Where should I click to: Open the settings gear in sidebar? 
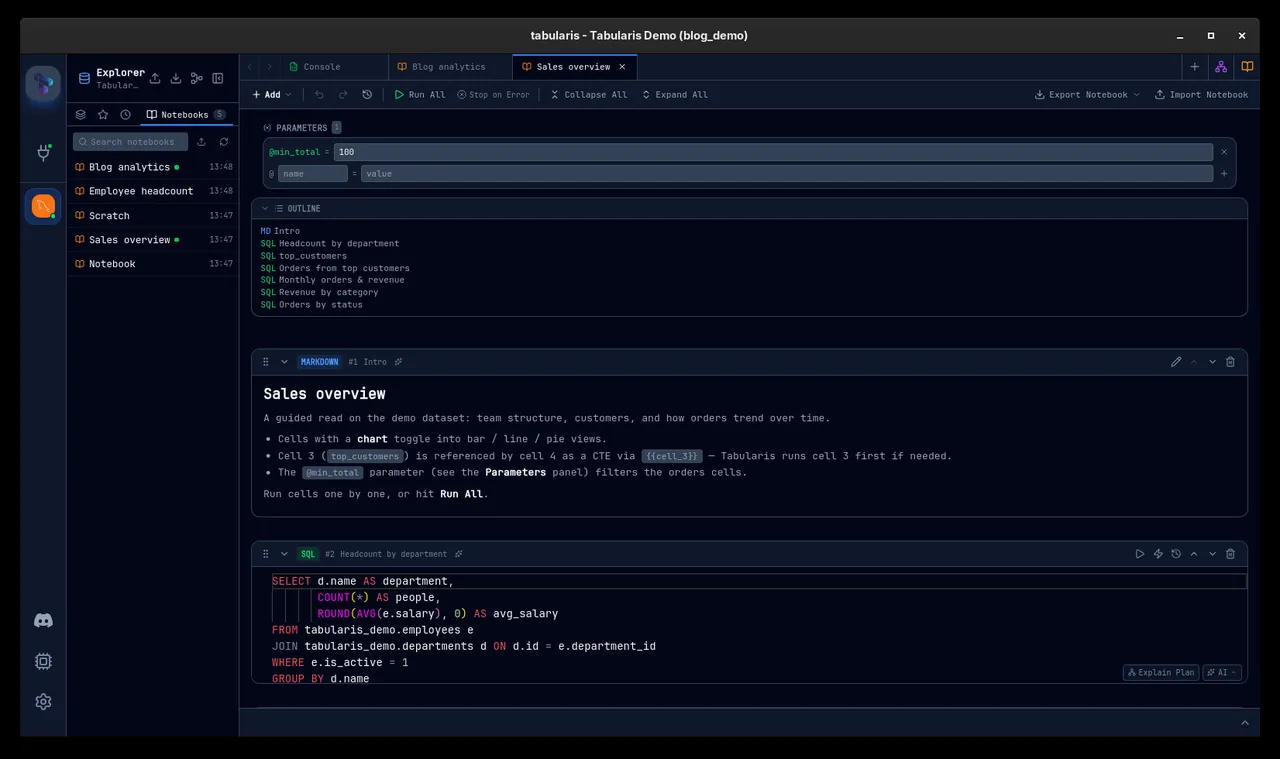click(x=43, y=702)
